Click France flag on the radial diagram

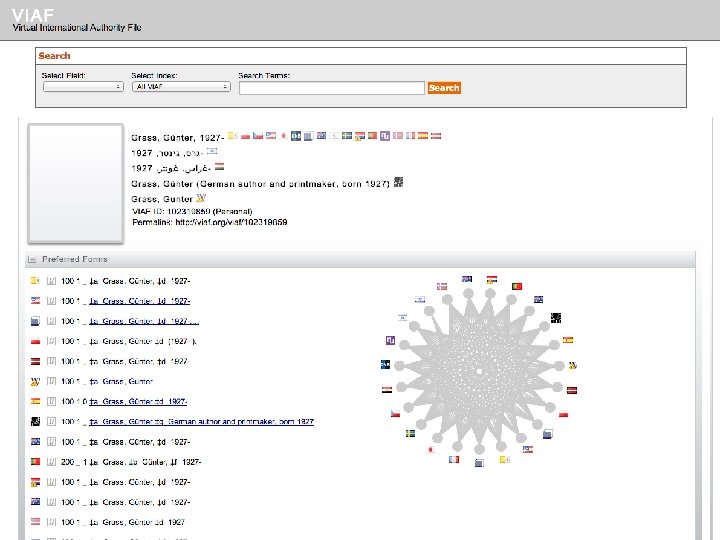(x=454, y=459)
